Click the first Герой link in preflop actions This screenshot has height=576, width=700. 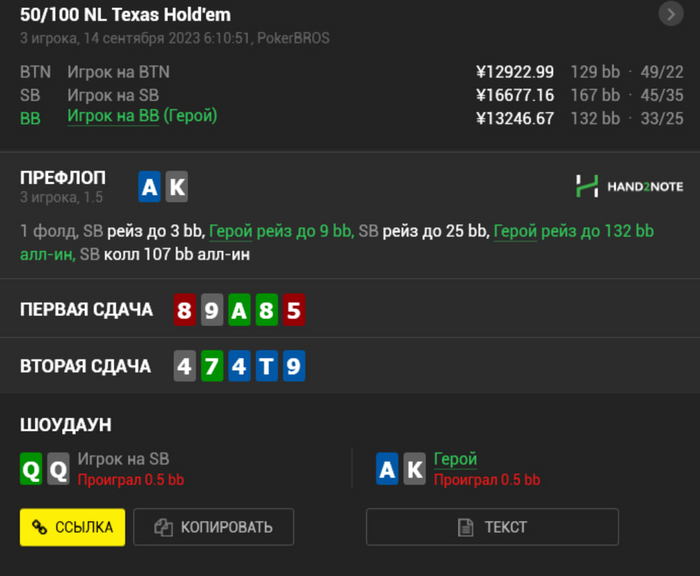point(230,231)
